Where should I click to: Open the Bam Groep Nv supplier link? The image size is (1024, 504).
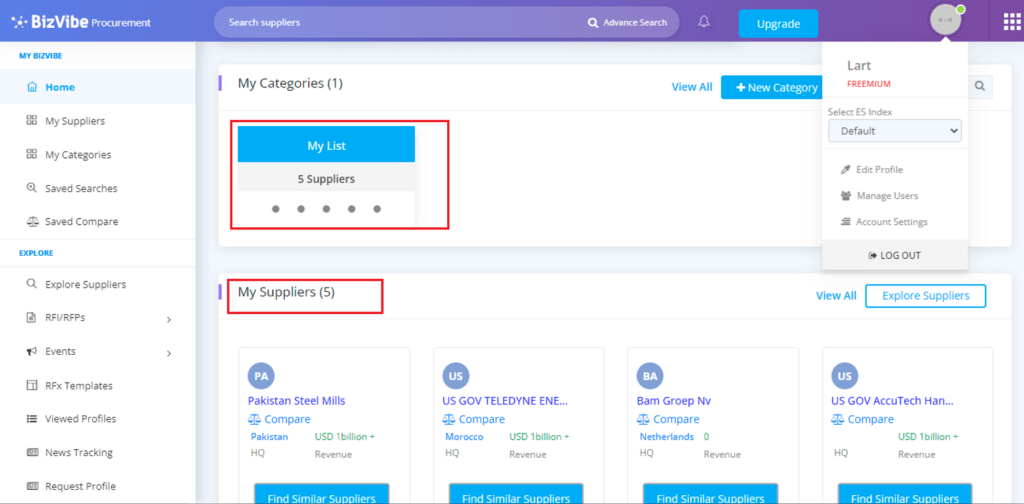click(674, 401)
